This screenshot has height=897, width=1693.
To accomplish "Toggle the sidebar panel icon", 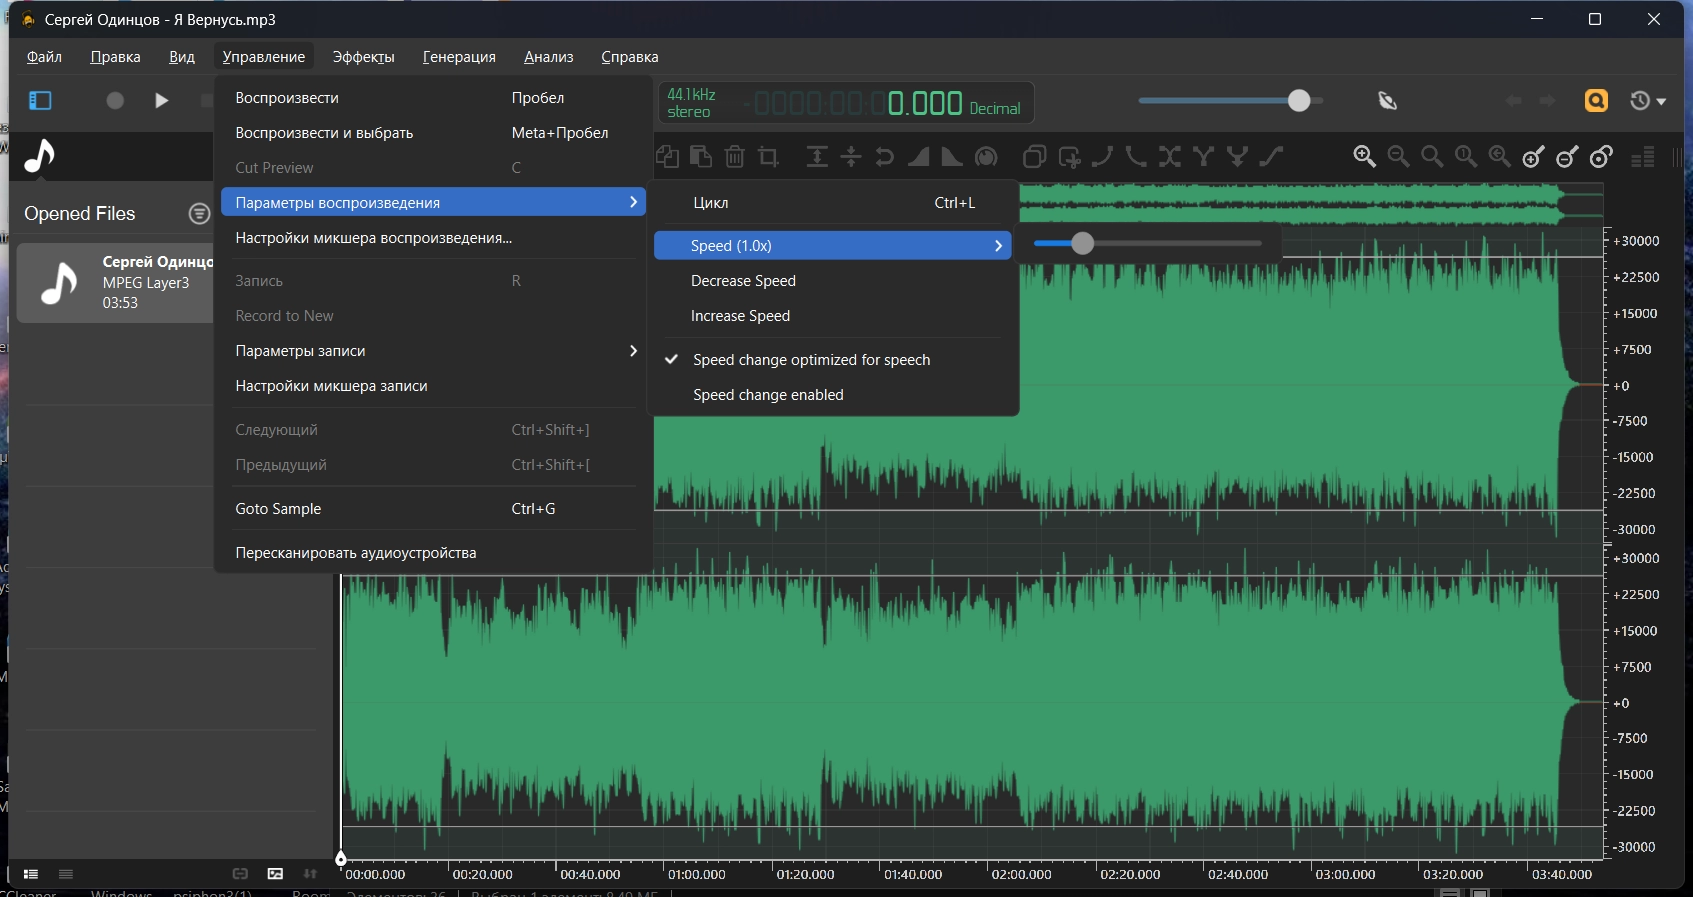I will 40,100.
